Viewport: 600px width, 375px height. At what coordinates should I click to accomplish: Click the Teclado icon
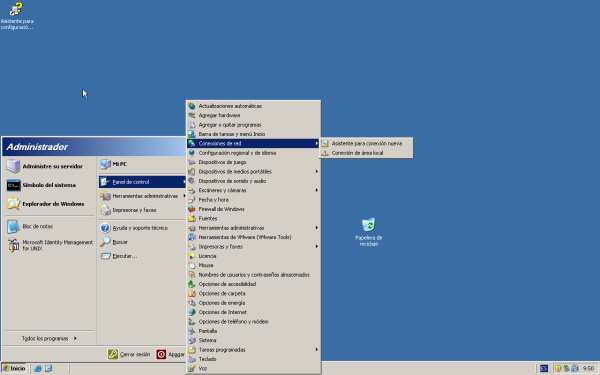click(192, 359)
